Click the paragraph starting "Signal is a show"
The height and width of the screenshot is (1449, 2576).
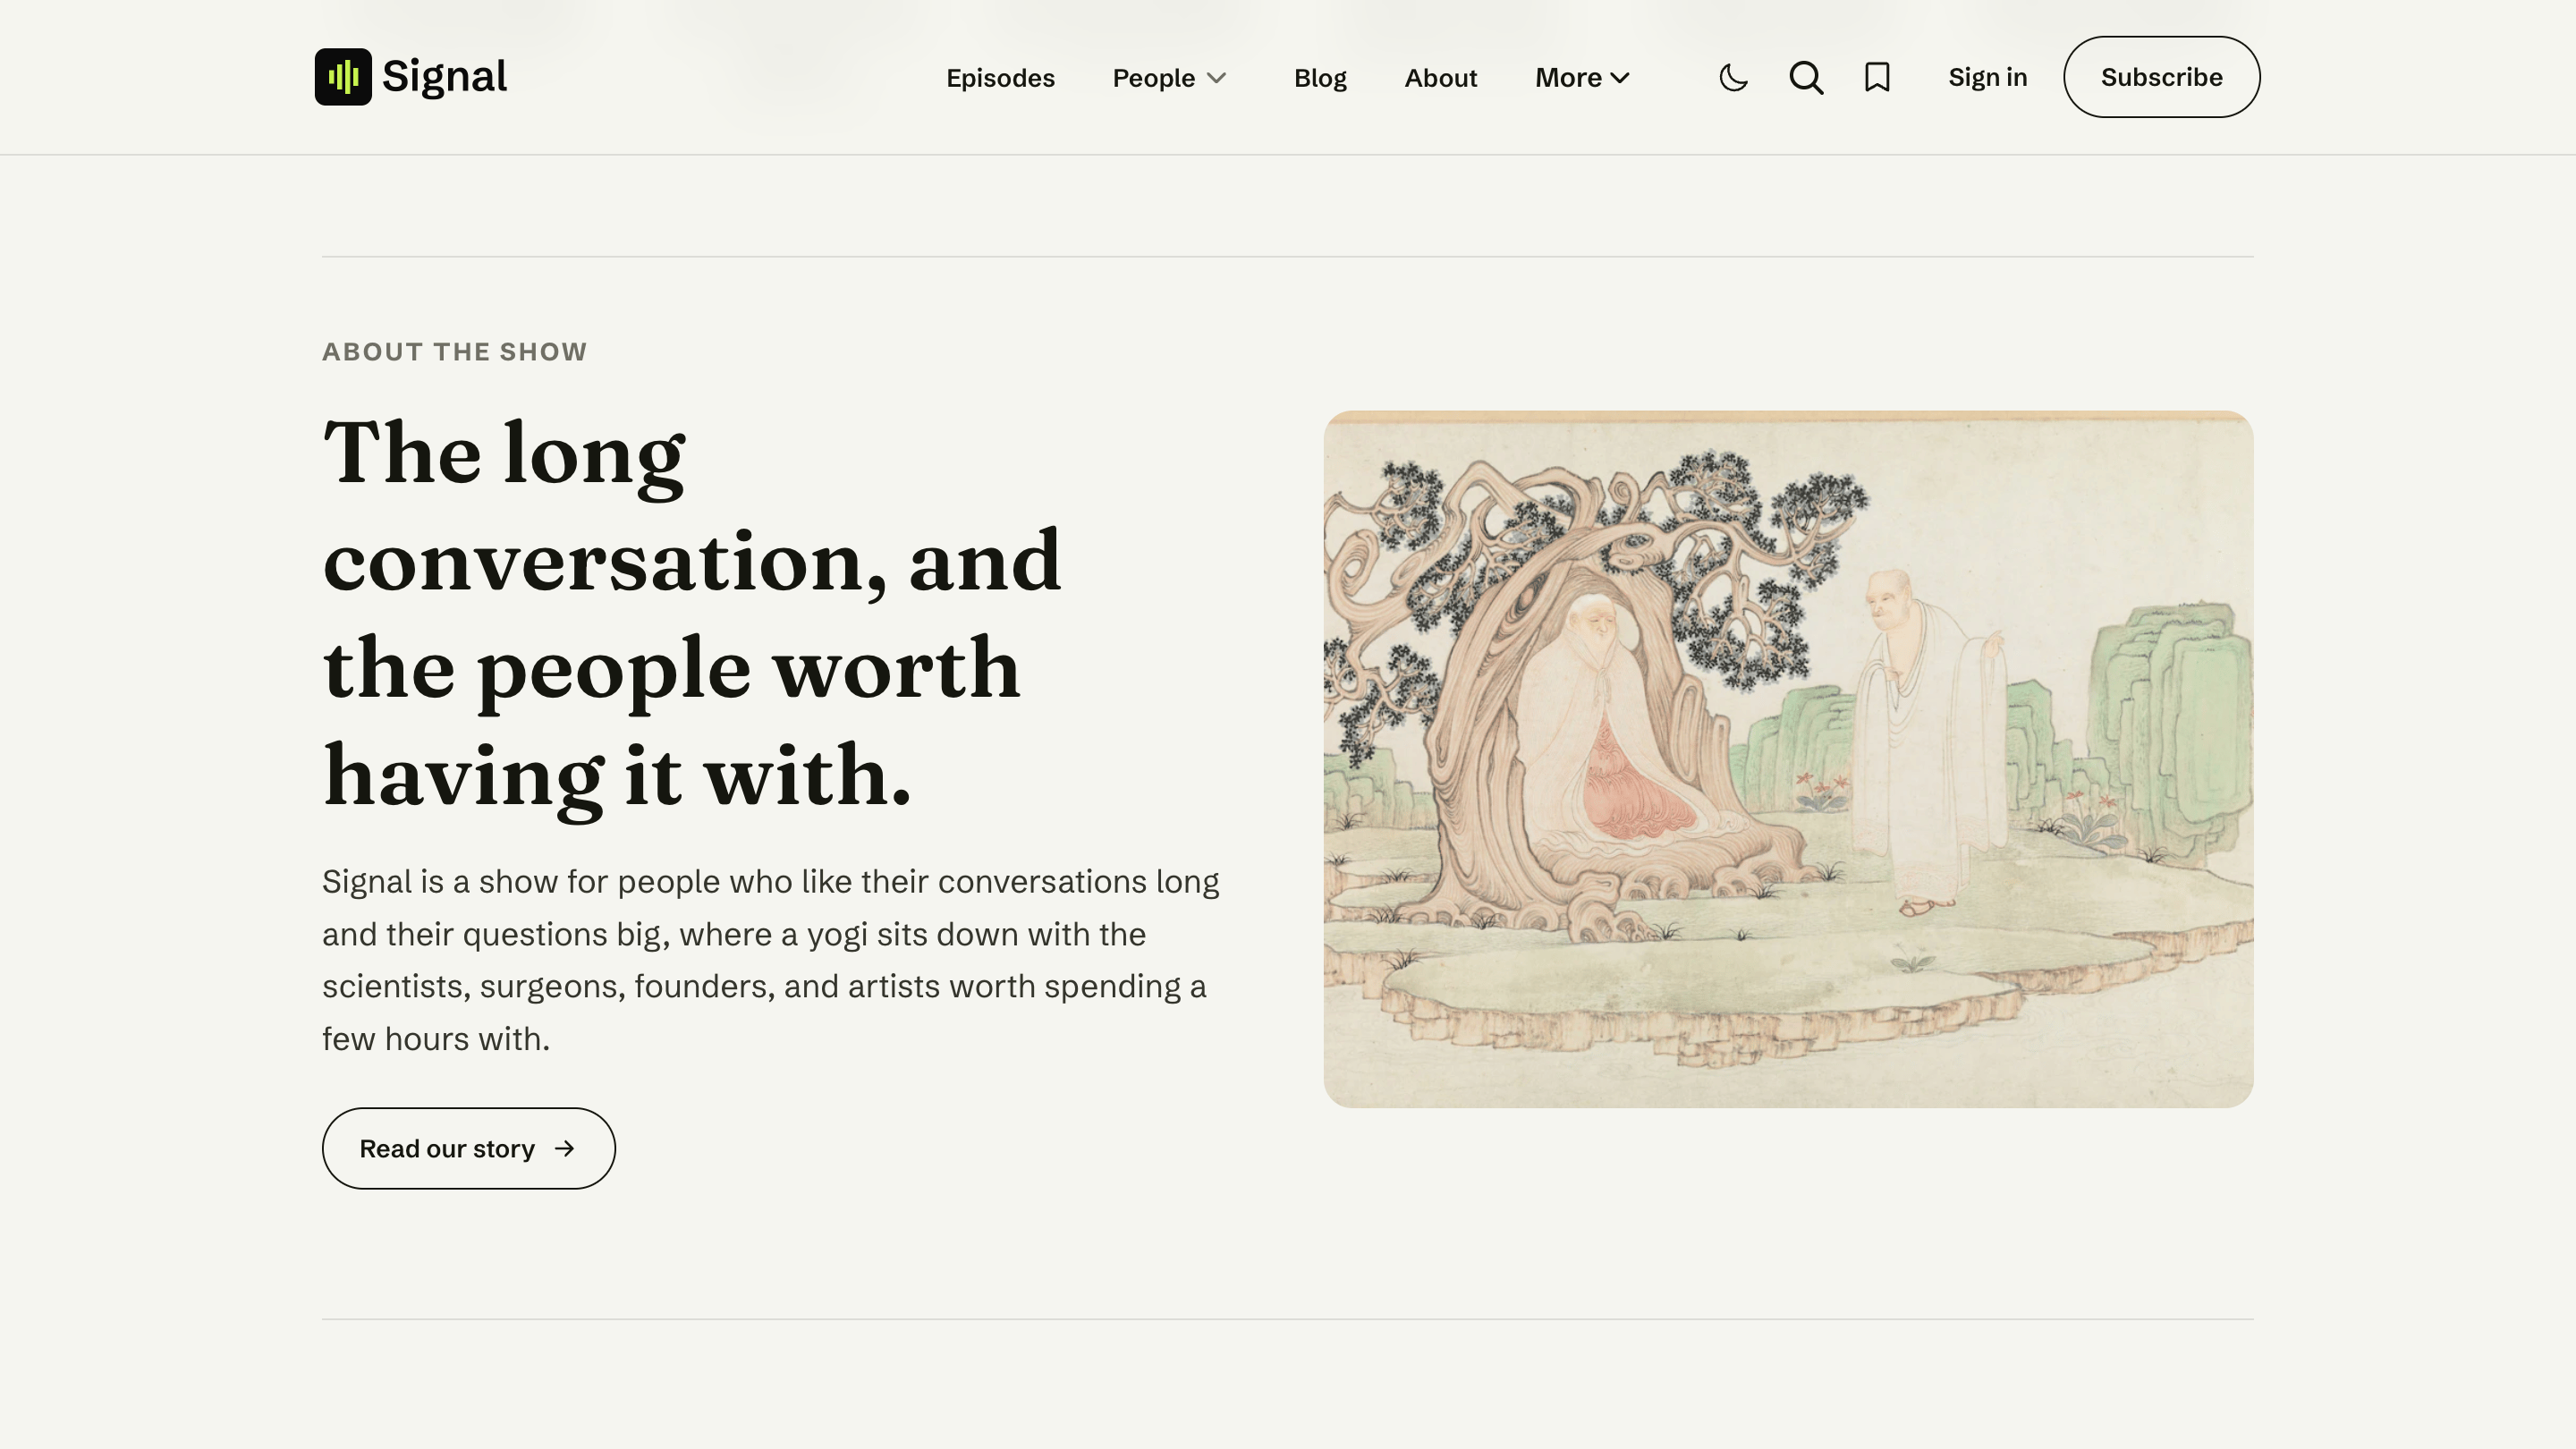coord(771,960)
